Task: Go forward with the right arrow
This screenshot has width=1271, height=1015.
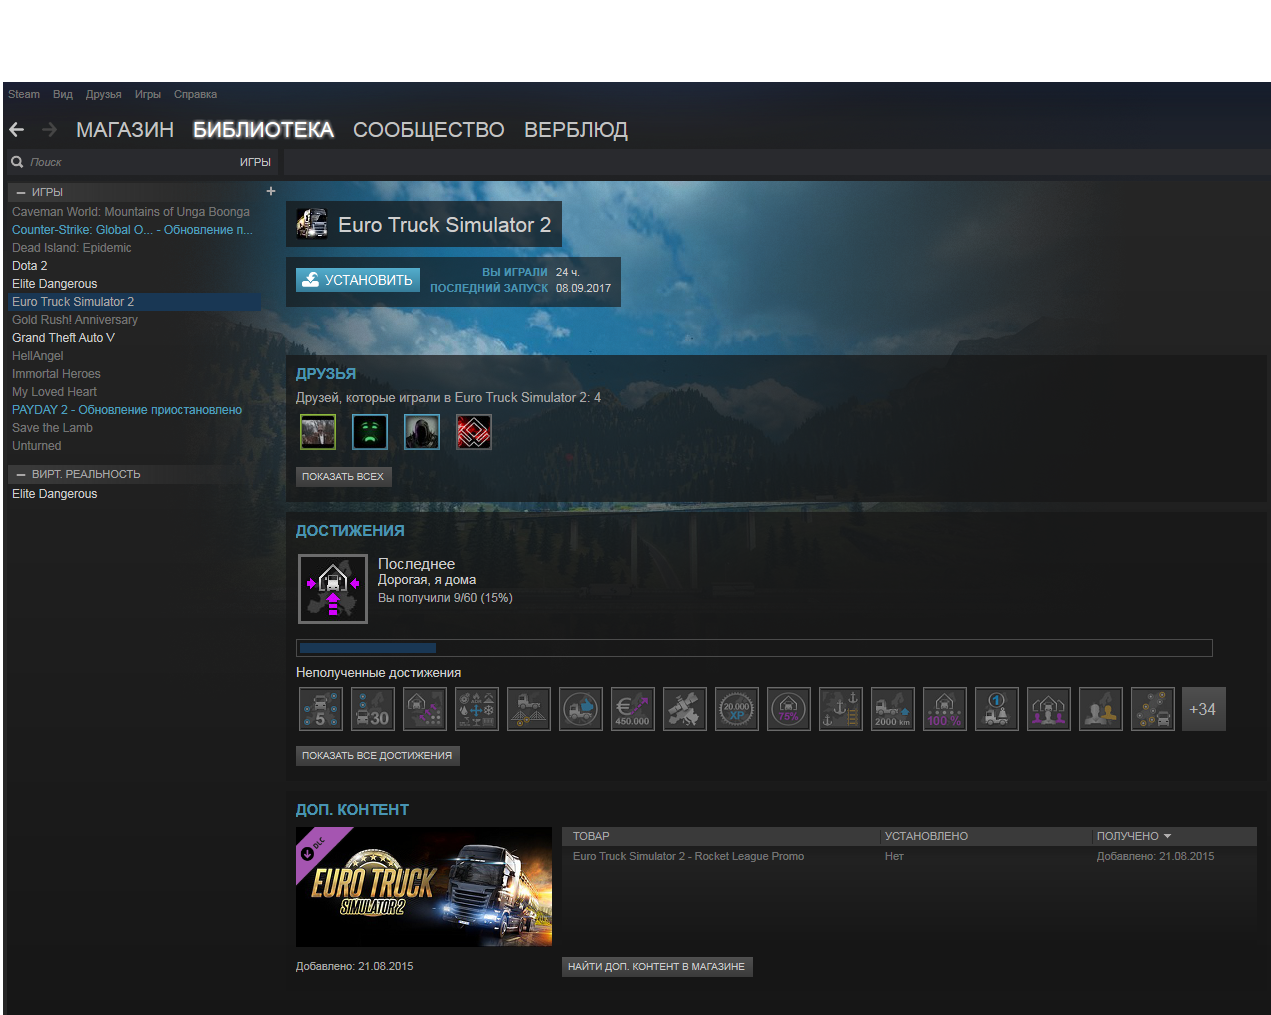Action: coord(49,130)
